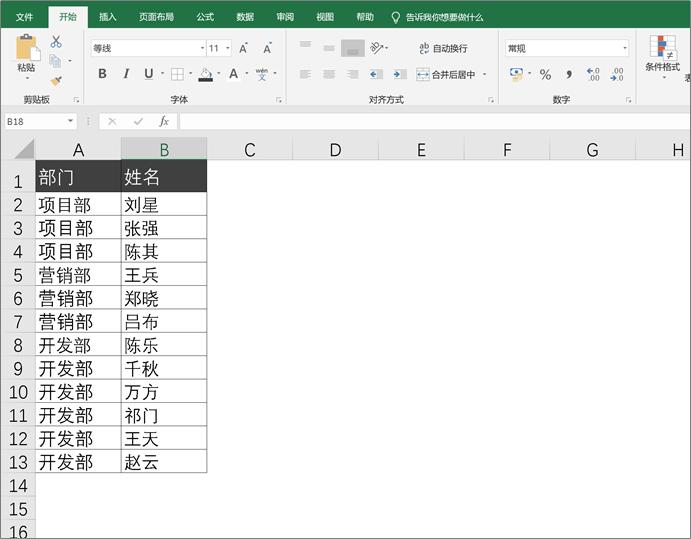The width and height of the screenshot is (691, 539).
Task: Click the Paste (粘贴) clipboard icon
Action: pos(26,50)
